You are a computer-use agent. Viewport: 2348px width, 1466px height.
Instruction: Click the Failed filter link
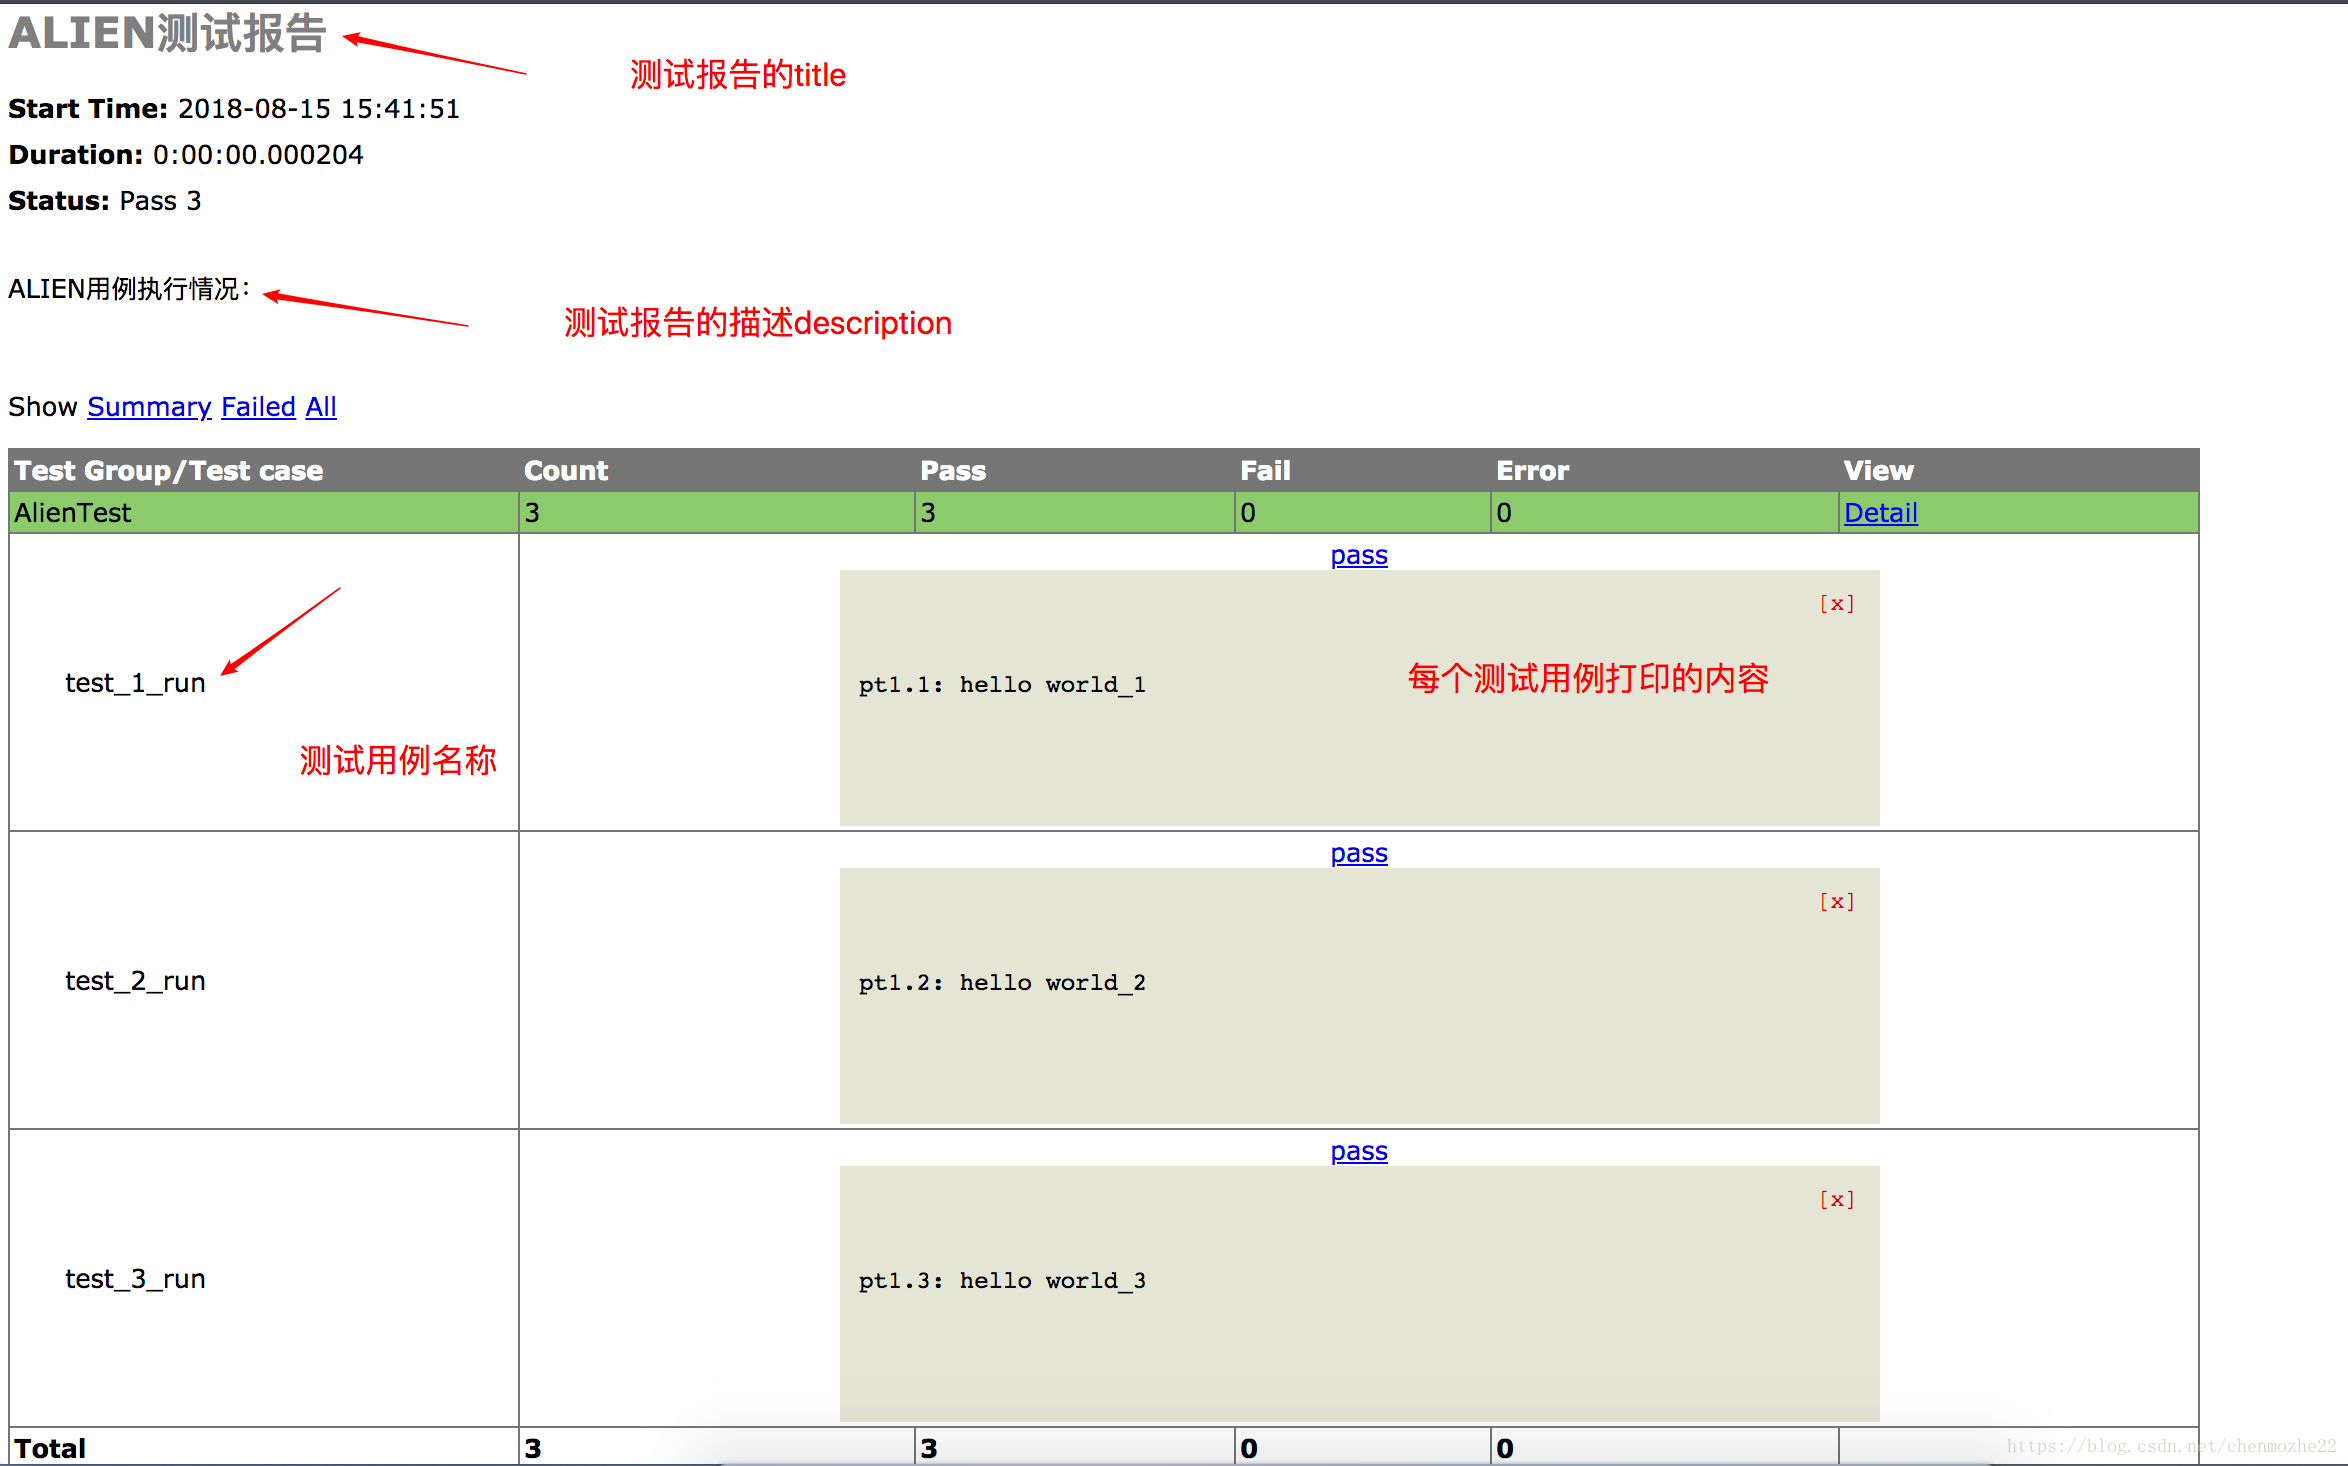[x=258, y=407]
